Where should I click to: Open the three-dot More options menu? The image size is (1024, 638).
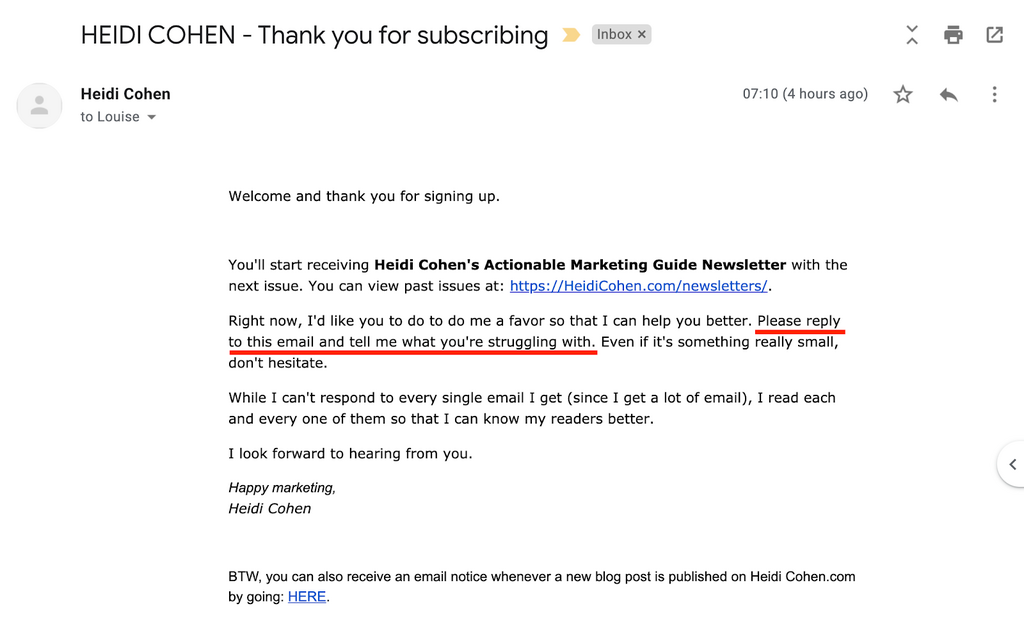pos(994,95)
